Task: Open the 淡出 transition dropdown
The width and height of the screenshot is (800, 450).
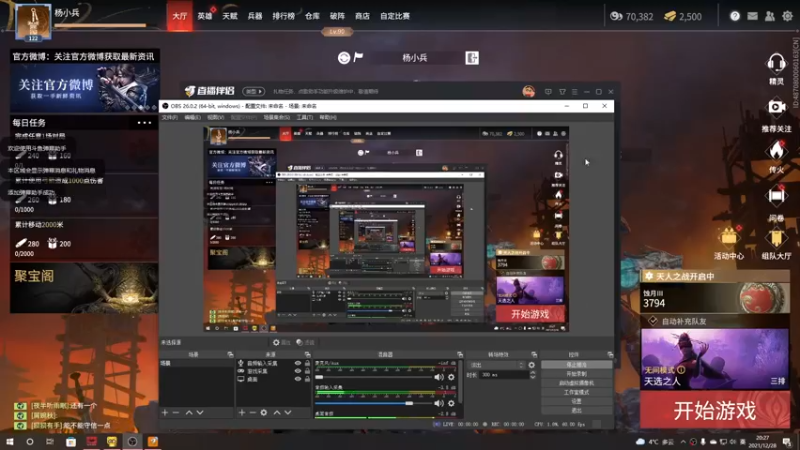Action: 496,365
